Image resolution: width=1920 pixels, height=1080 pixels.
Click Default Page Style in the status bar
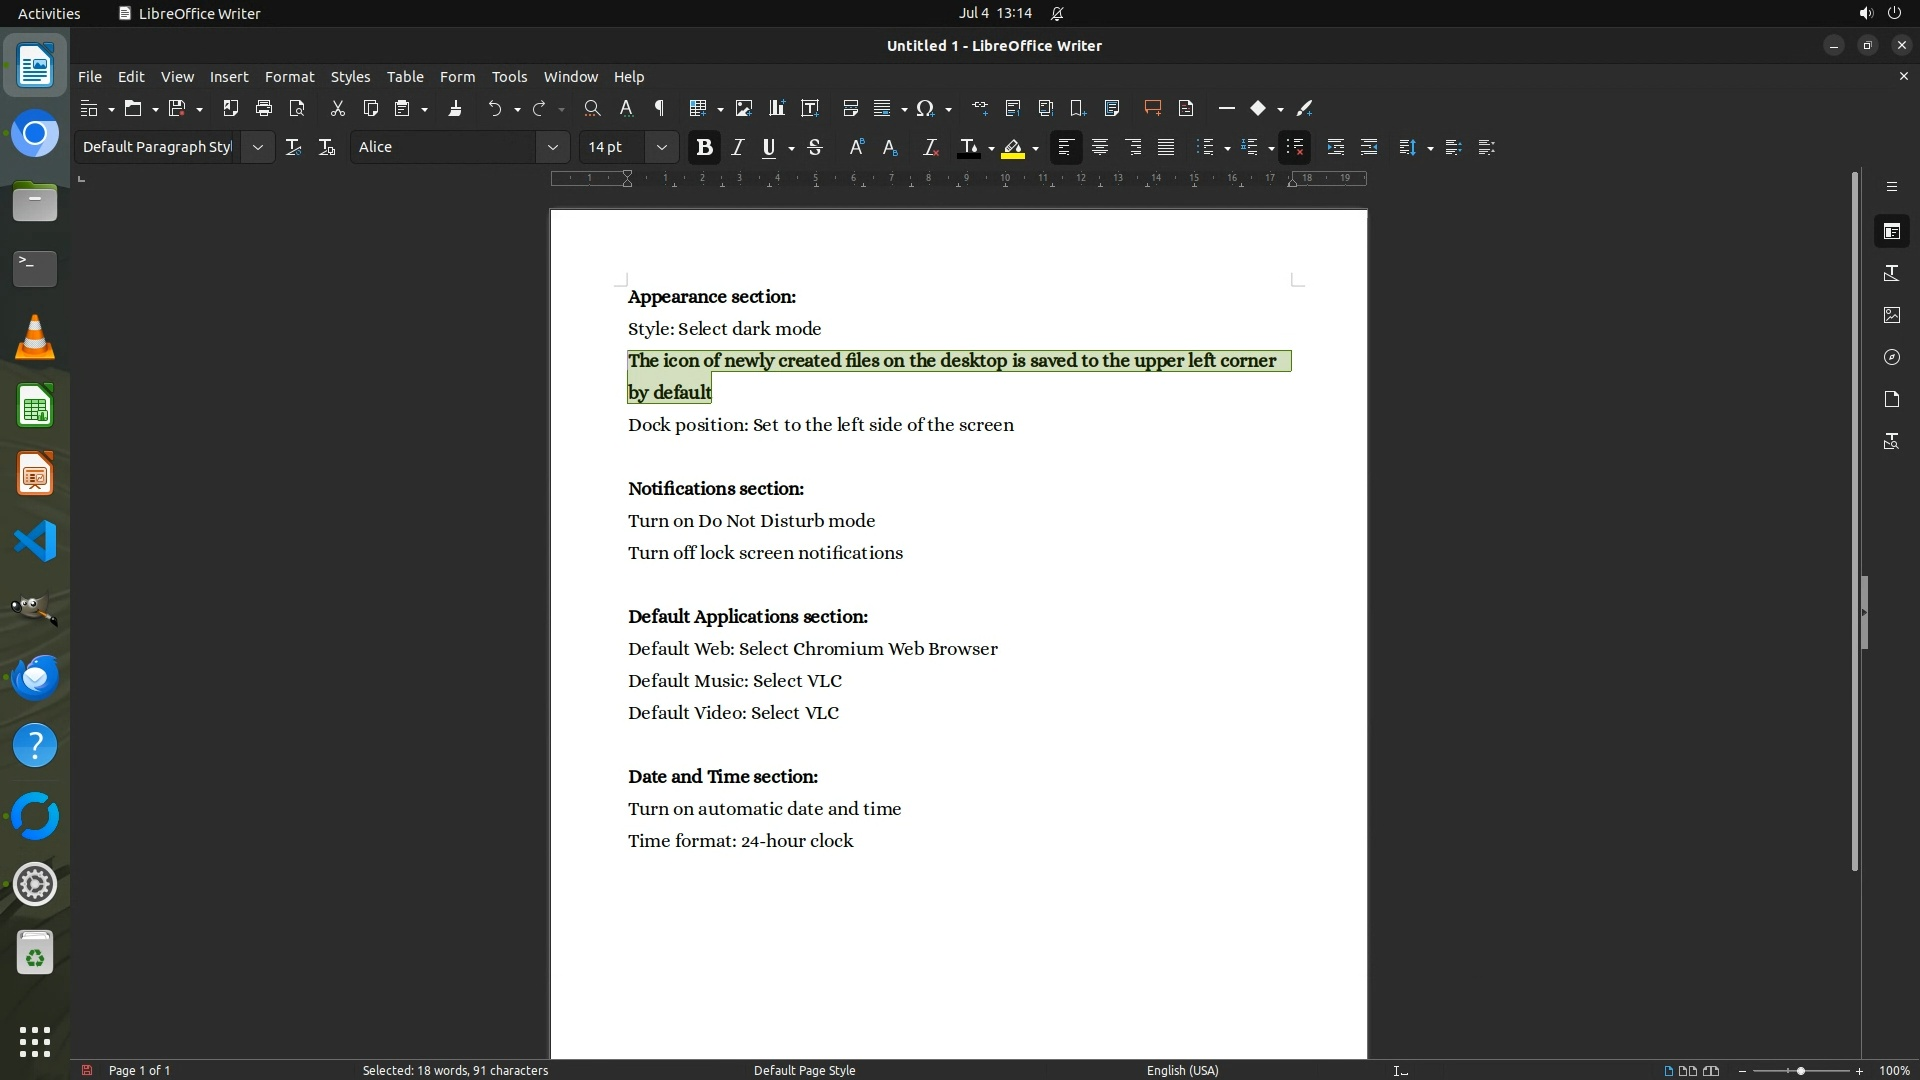point(804,1070)
